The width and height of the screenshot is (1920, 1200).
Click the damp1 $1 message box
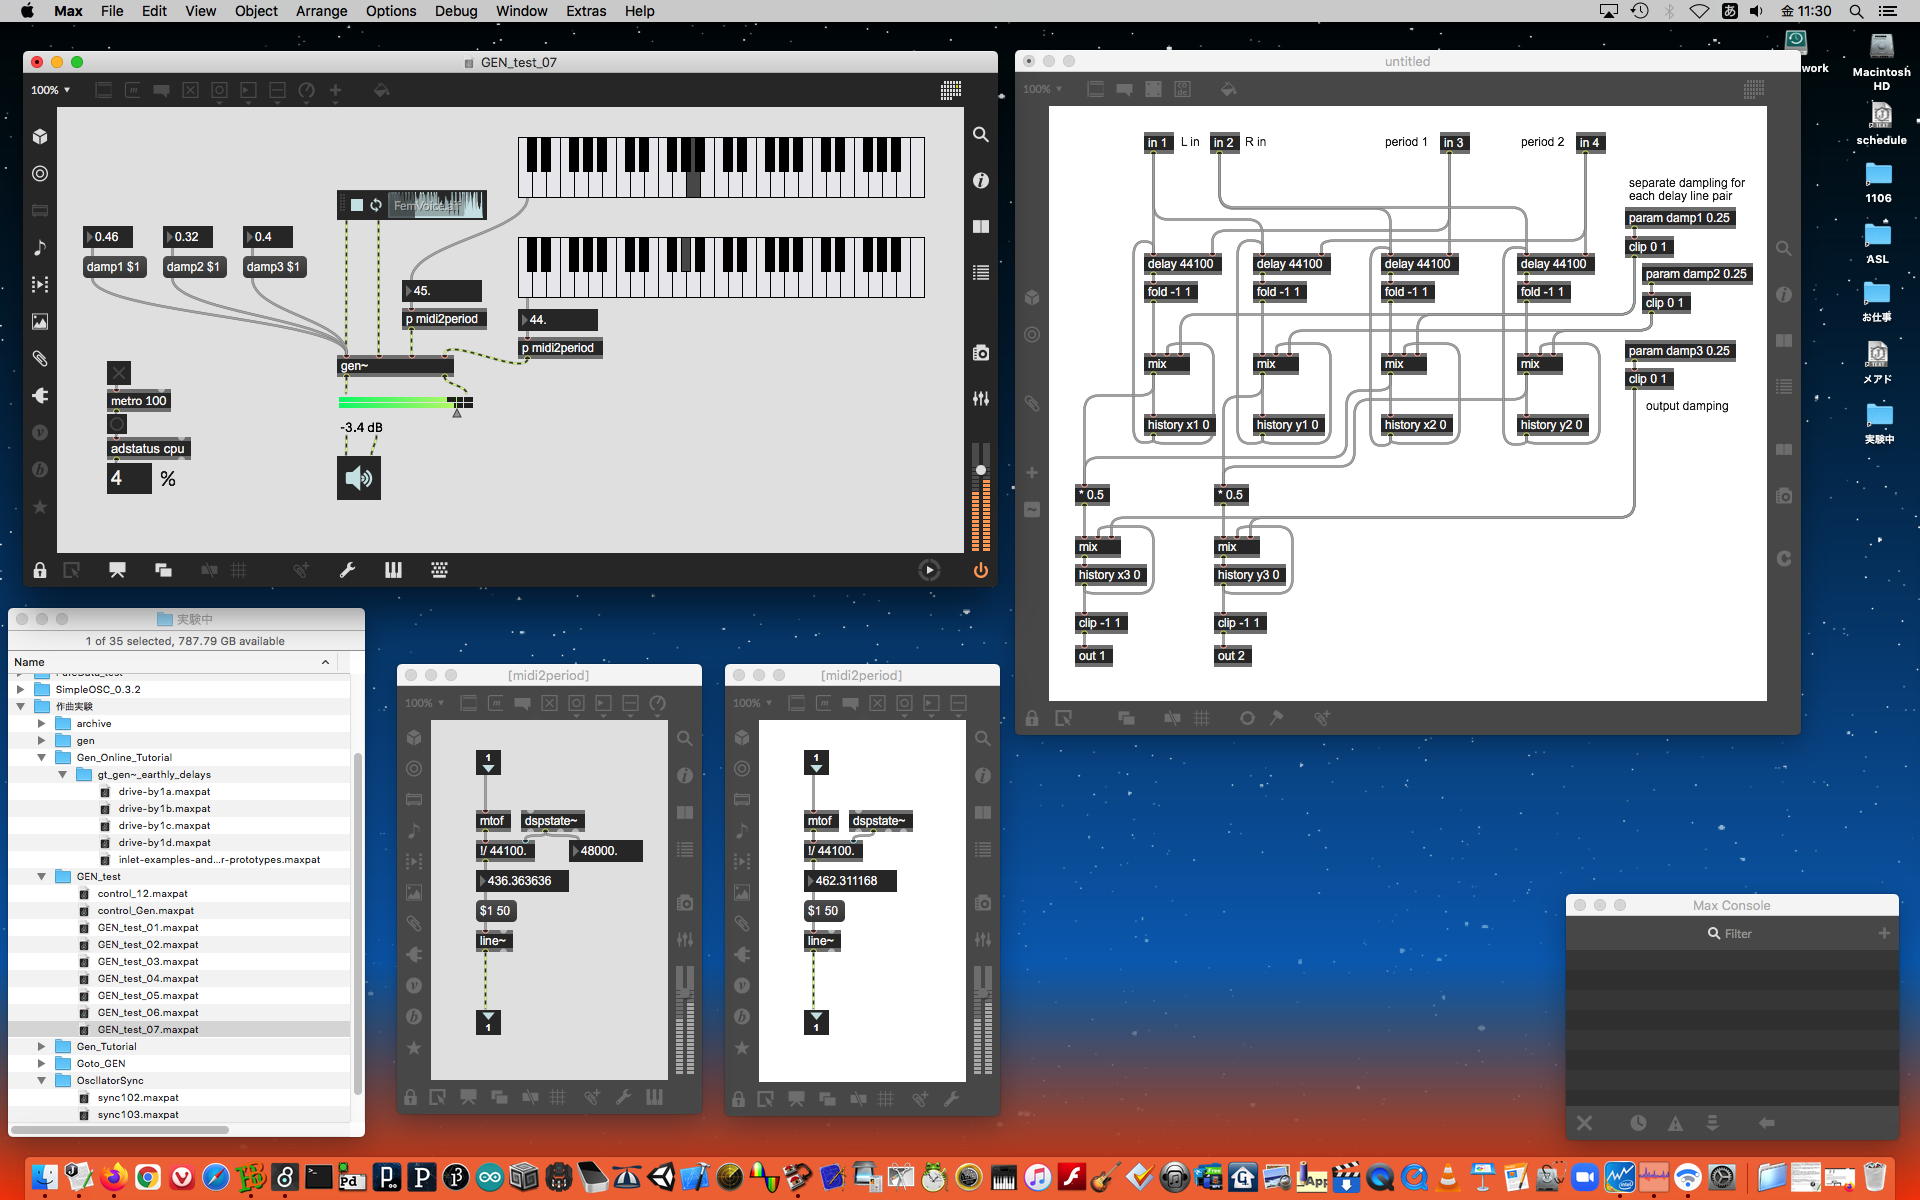113,267
